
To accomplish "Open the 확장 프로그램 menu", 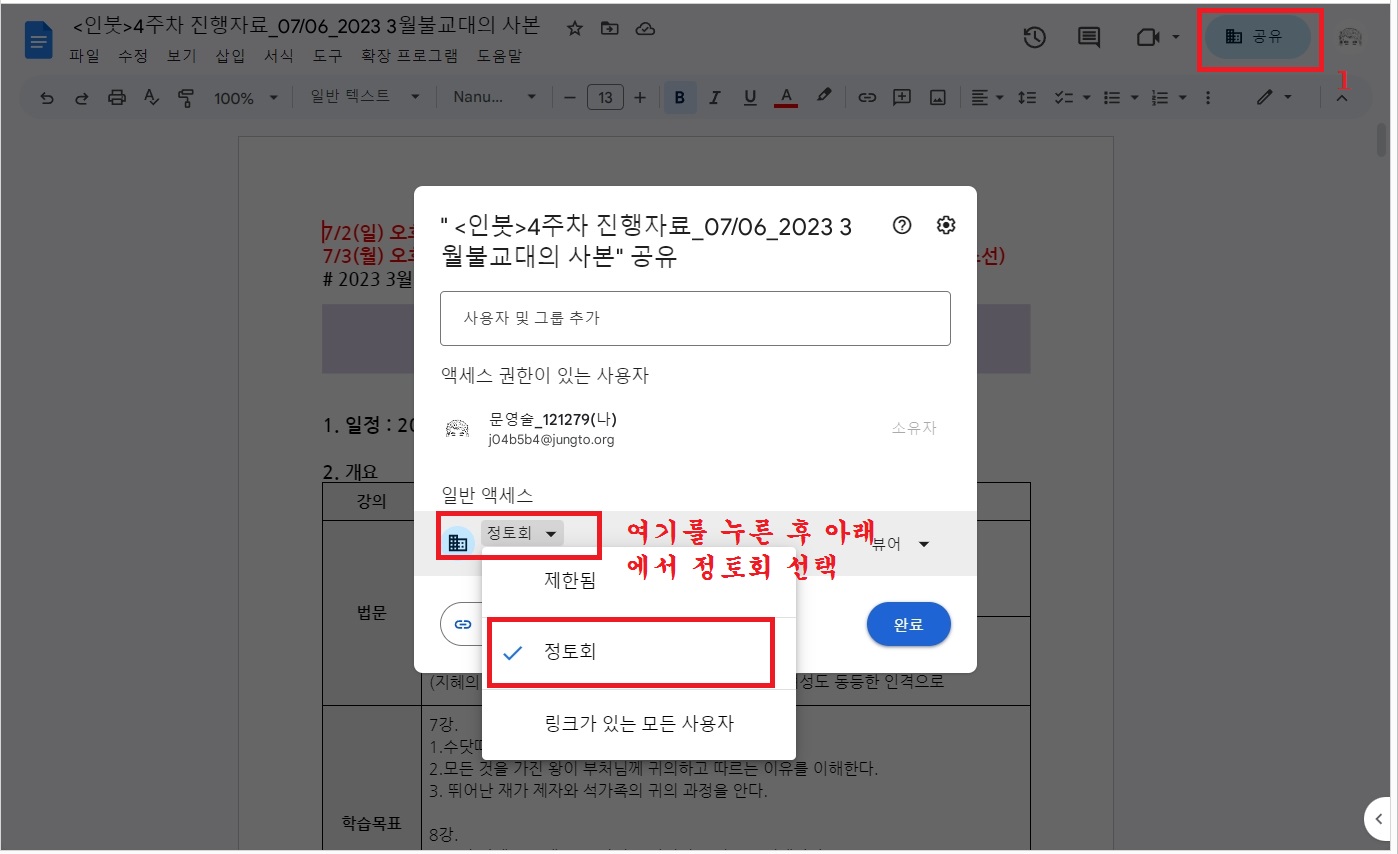I will [x=410, y=56].
